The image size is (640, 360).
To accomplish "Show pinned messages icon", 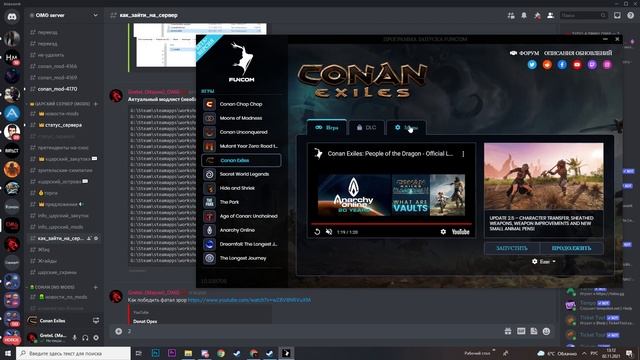I will [x=537, y=16].
